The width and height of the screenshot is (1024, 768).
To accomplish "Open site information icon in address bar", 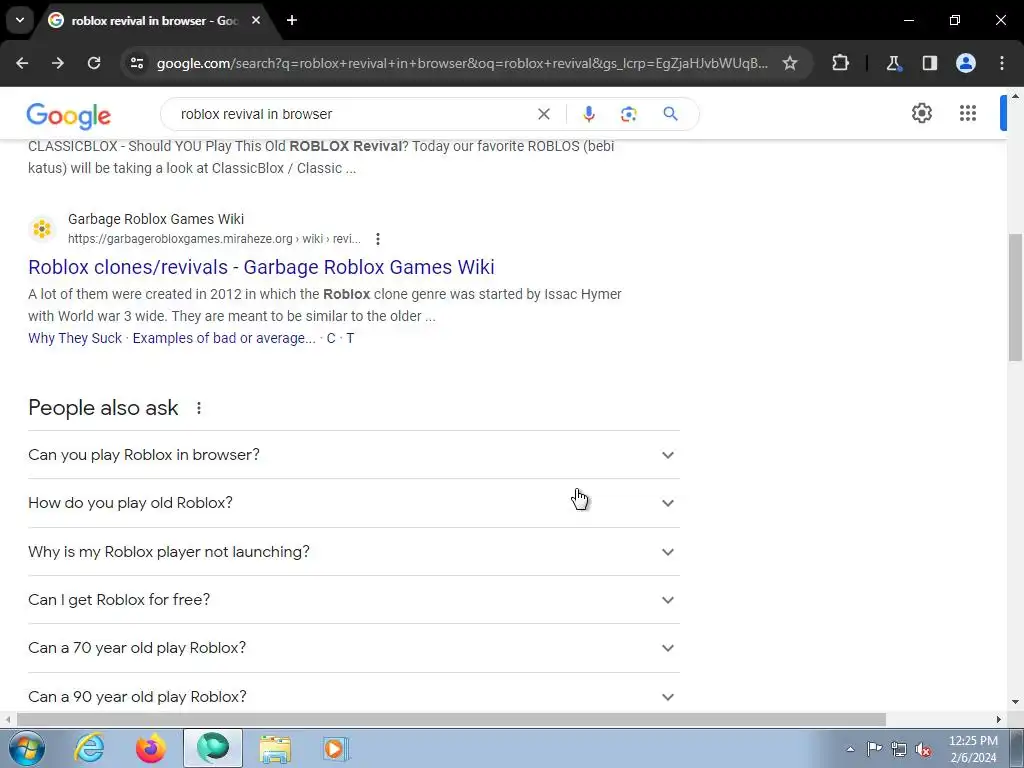I will tap(137, 63).
